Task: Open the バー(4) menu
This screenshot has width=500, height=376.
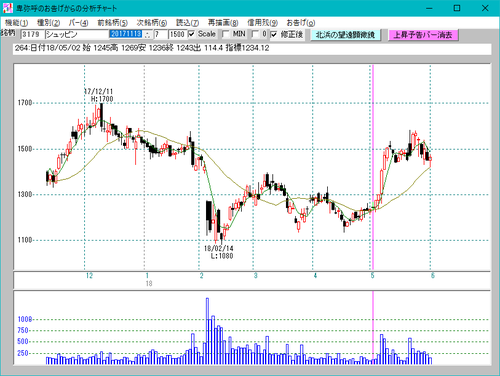Action: [x=78, y=23]
